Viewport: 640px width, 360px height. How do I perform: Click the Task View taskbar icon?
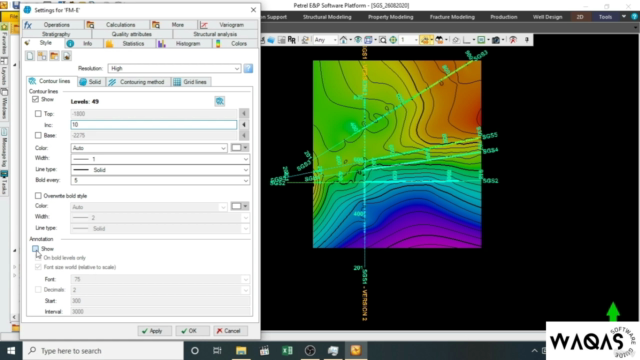click(x=217, y=351)
